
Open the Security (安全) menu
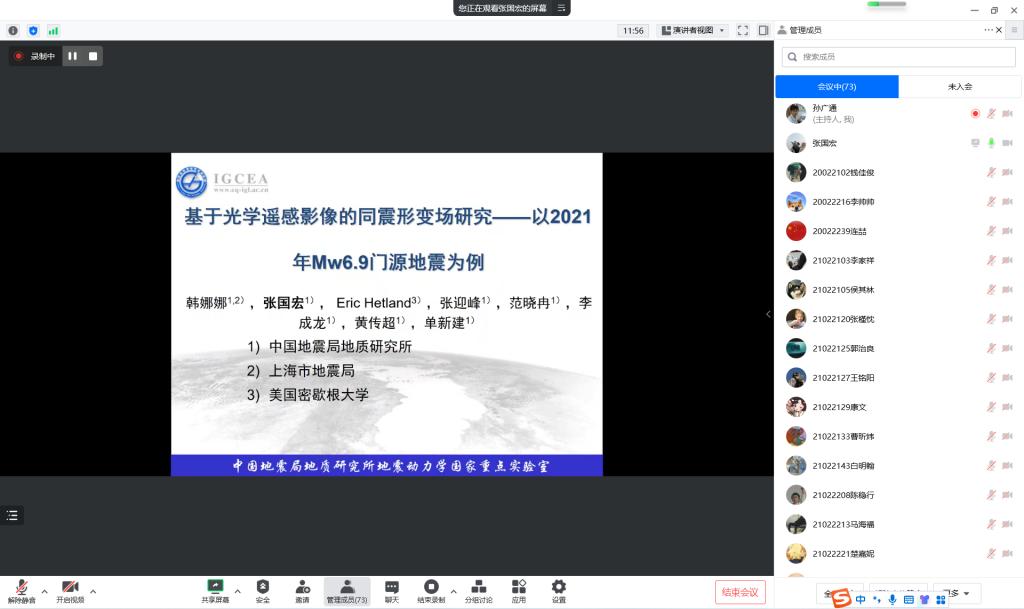262,587
